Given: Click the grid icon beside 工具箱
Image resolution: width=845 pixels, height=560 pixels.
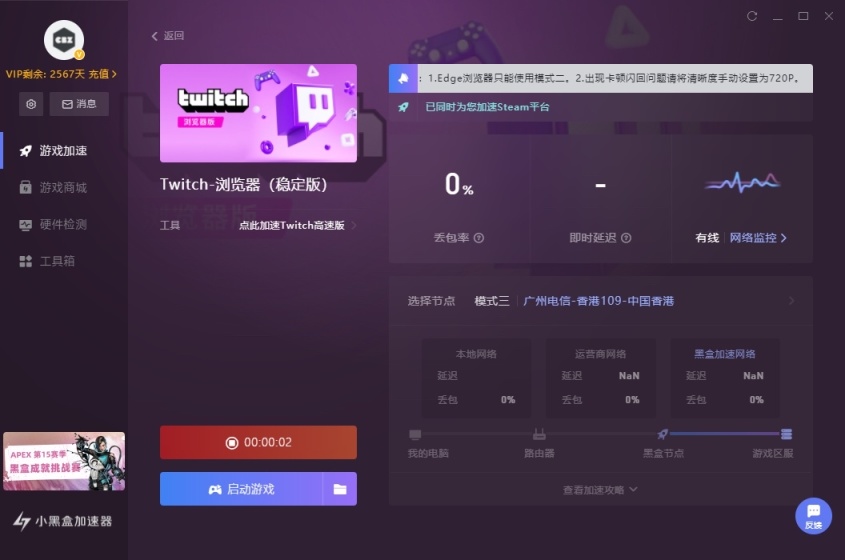Looking at the screenshot, I should tap(25, 261).
